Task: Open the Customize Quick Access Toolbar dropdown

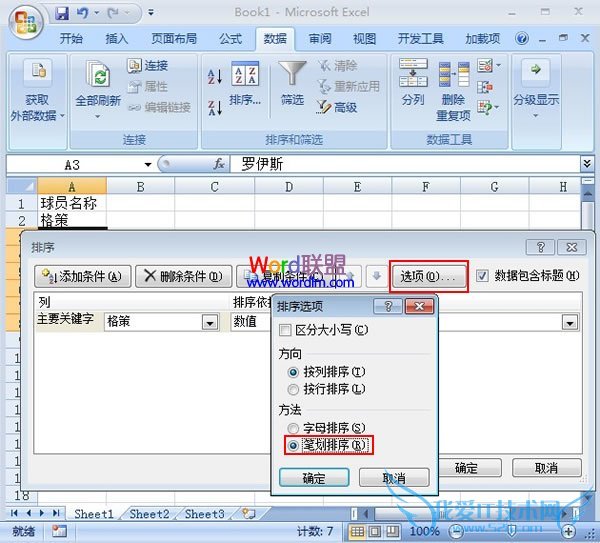Action: [151, 13]
